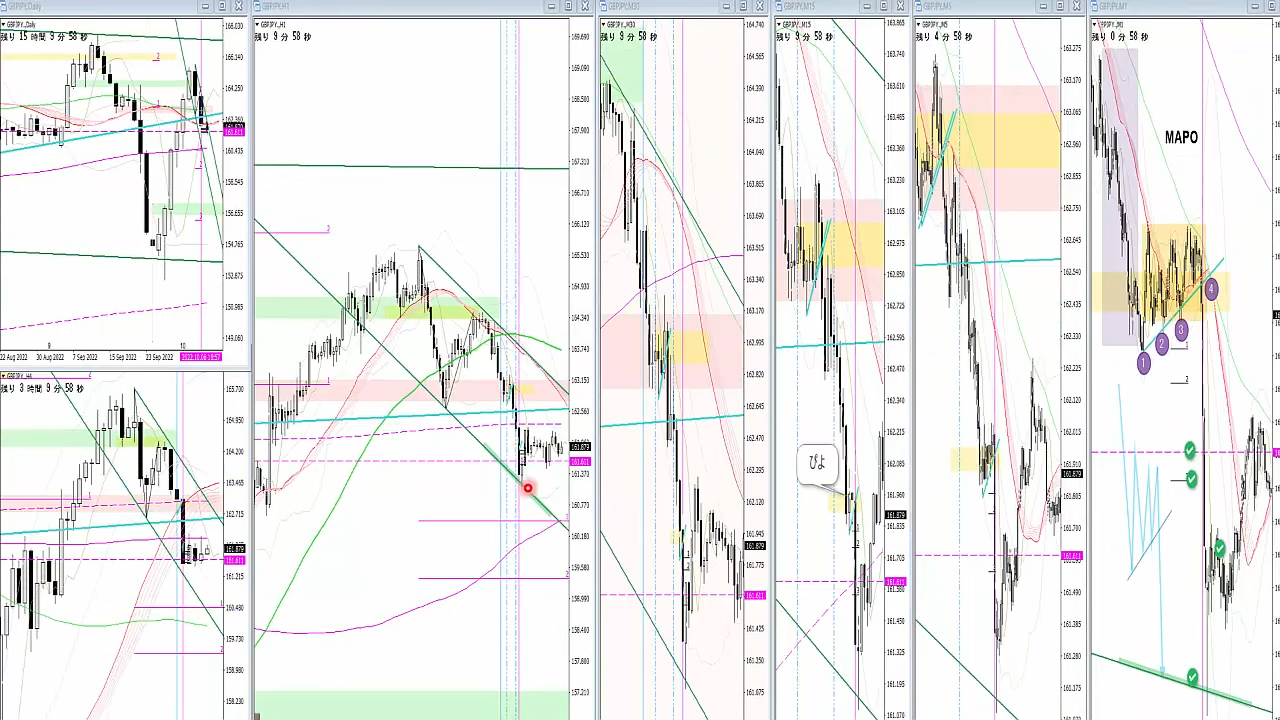
Task: Click the green checkmark overlapping the M1 candlesticks
Action: (x=1220, y=548)
